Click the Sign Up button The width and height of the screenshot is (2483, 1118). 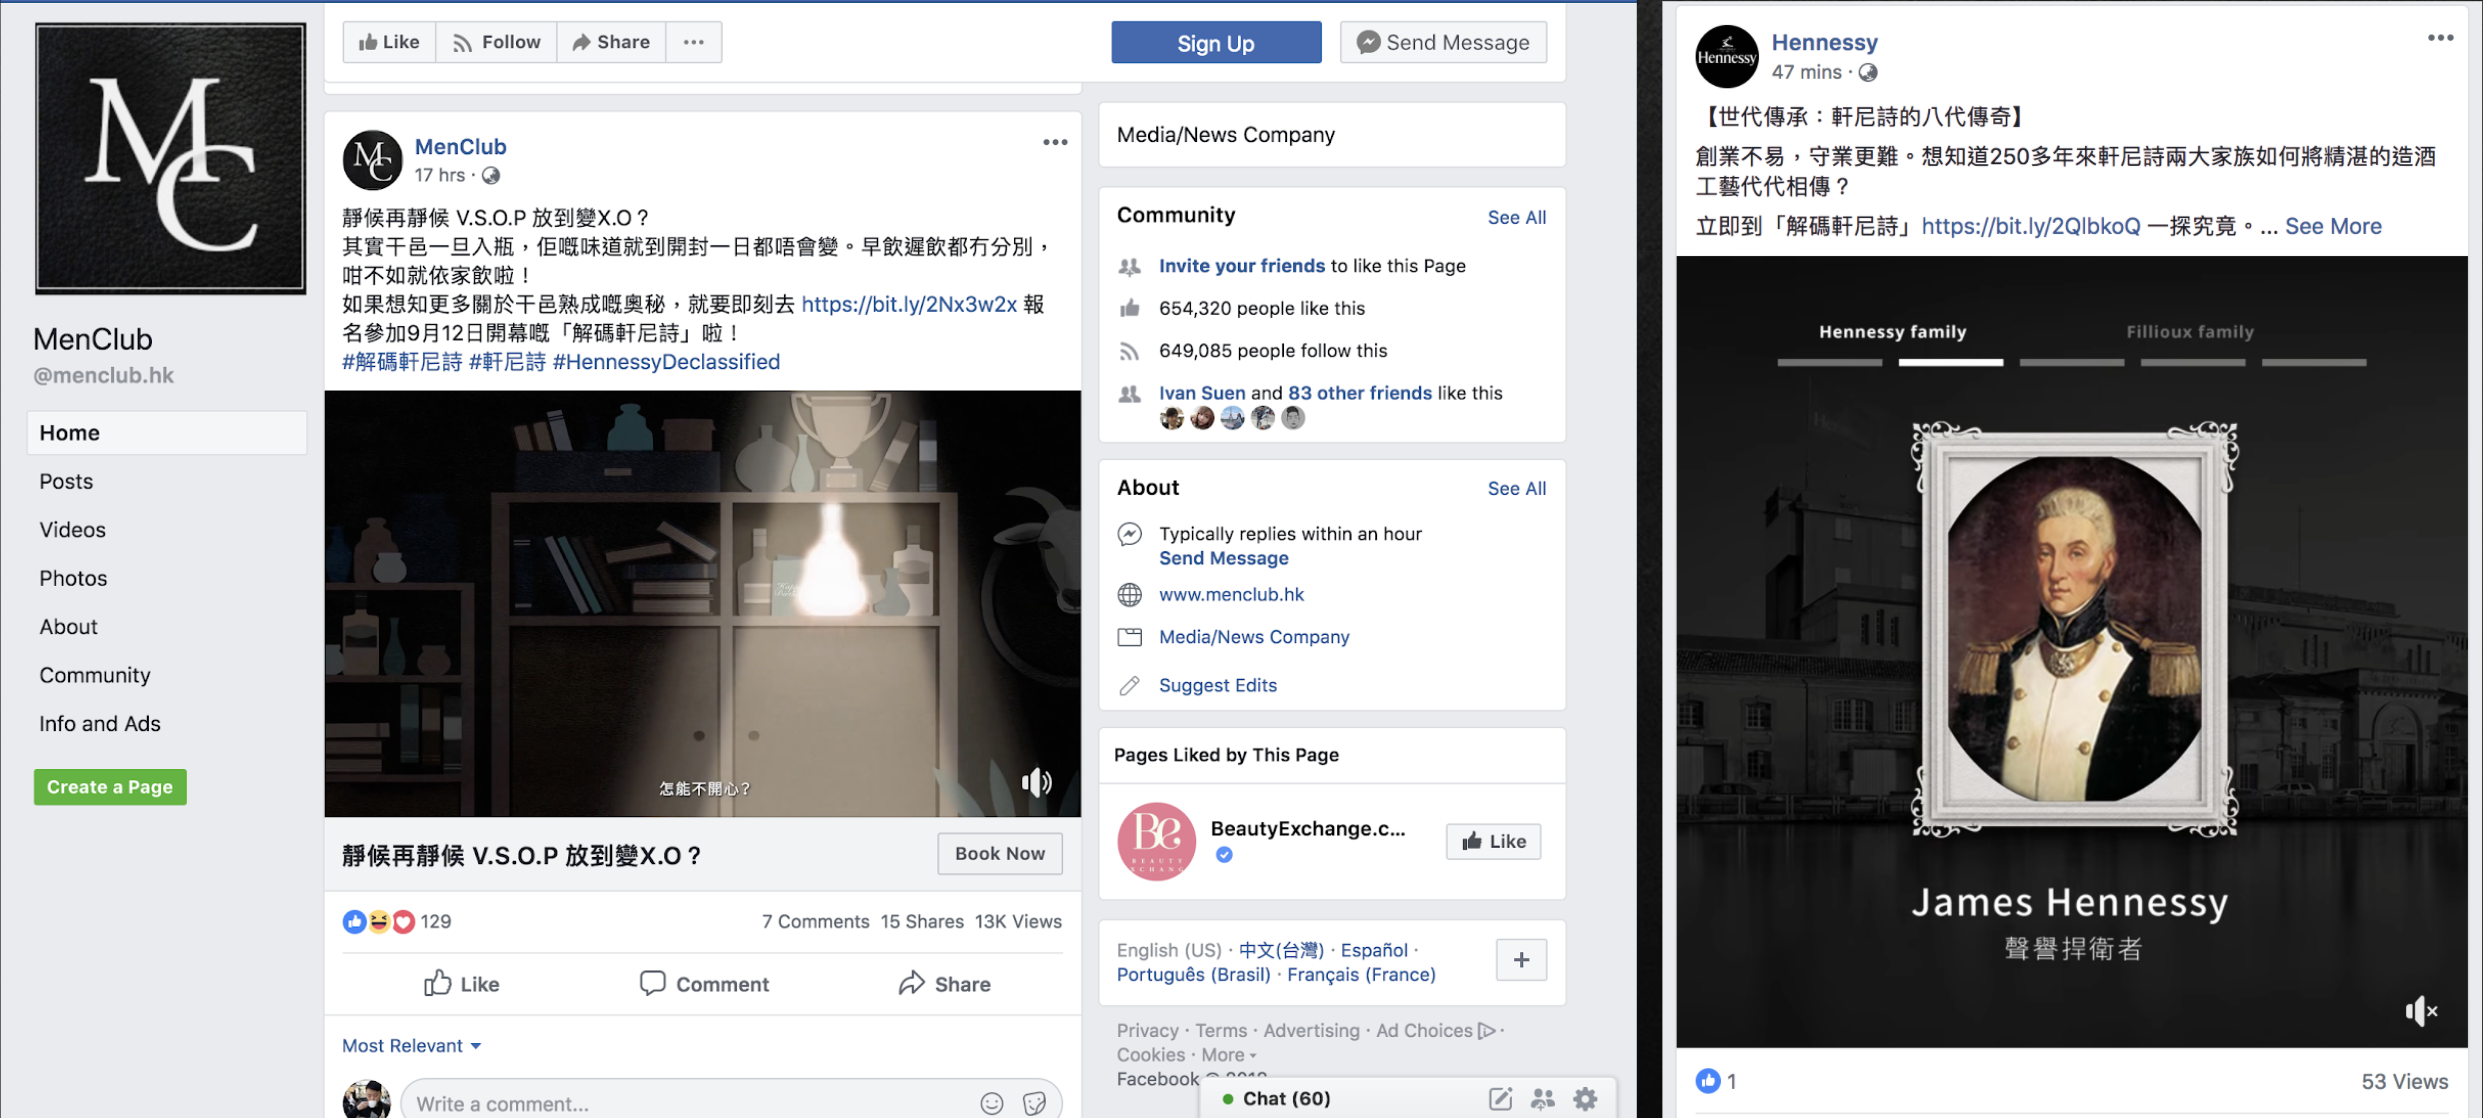pyautogui.click(x=1216, y=43)
